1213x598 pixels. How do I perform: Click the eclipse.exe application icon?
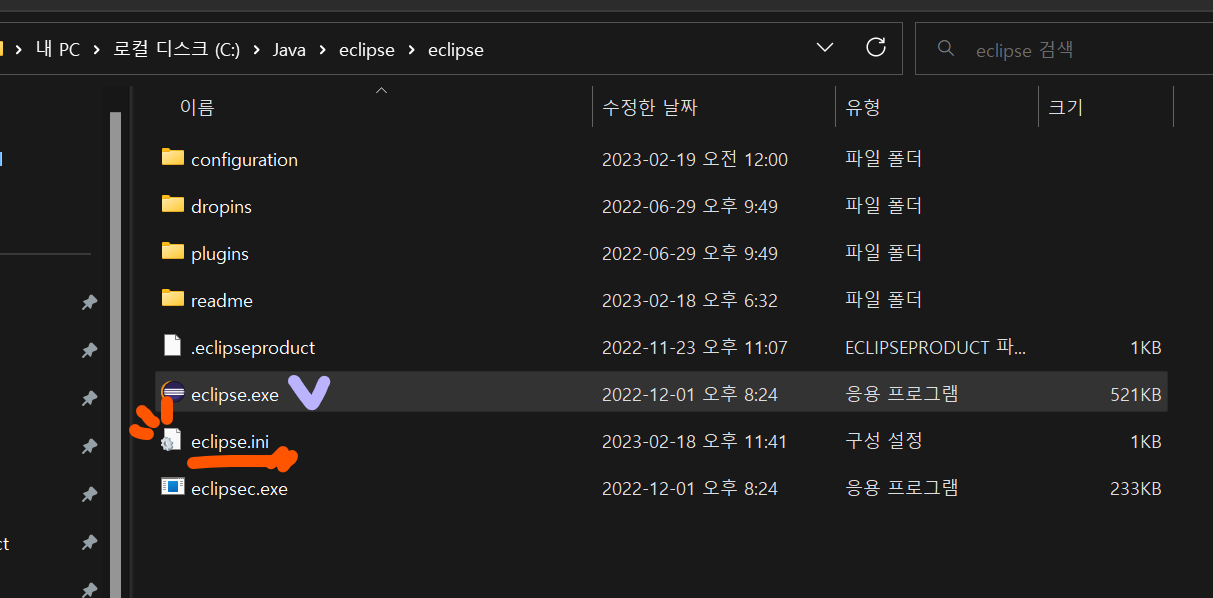pos(173,393)
